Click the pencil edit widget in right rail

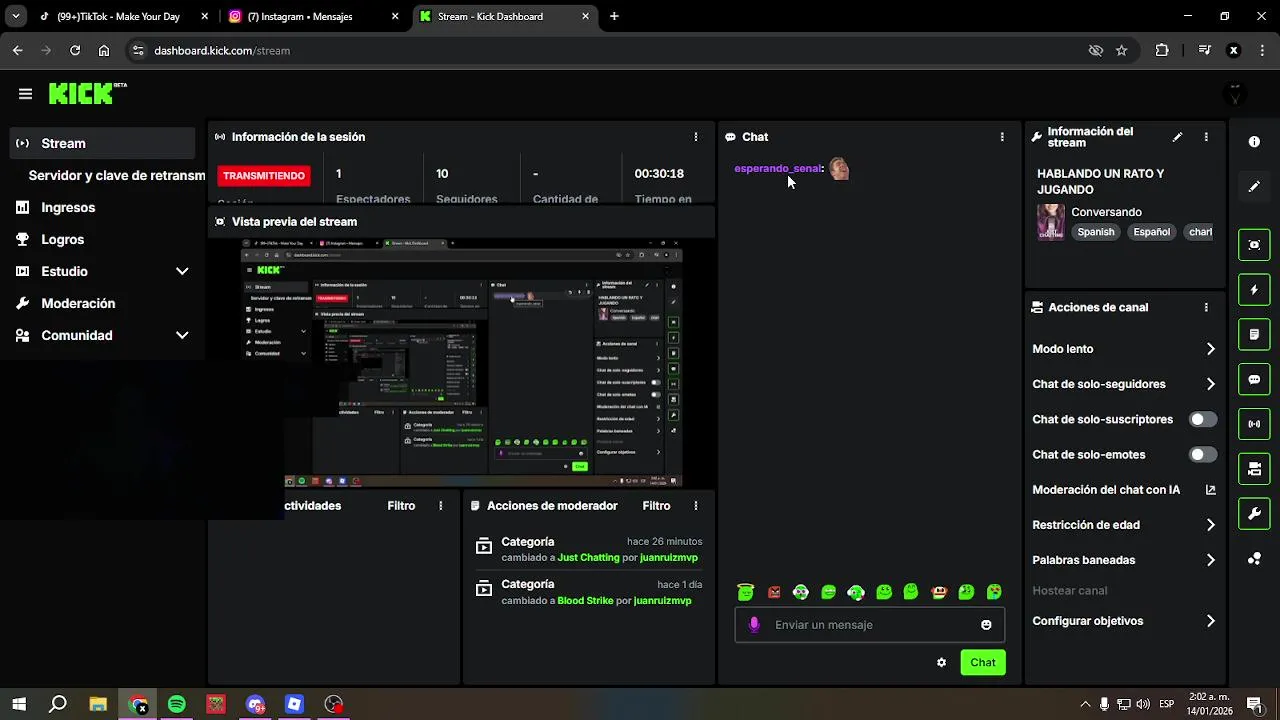pos(1254,187)
